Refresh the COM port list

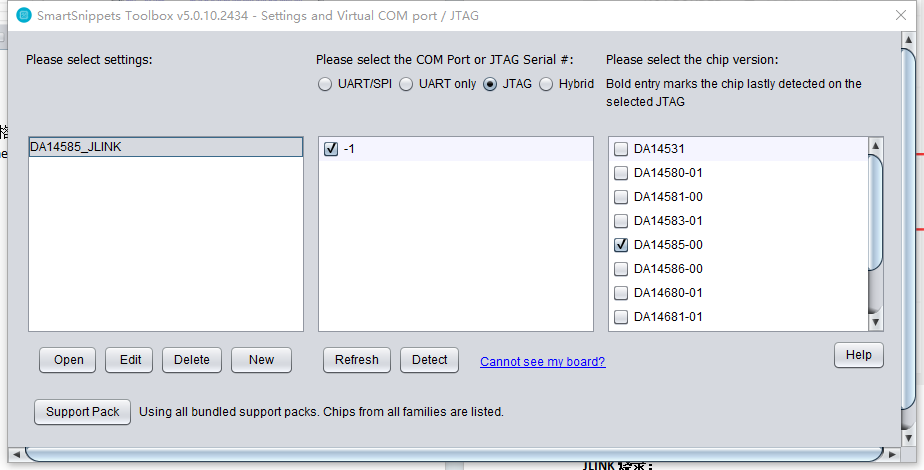(x=357, y=360)
